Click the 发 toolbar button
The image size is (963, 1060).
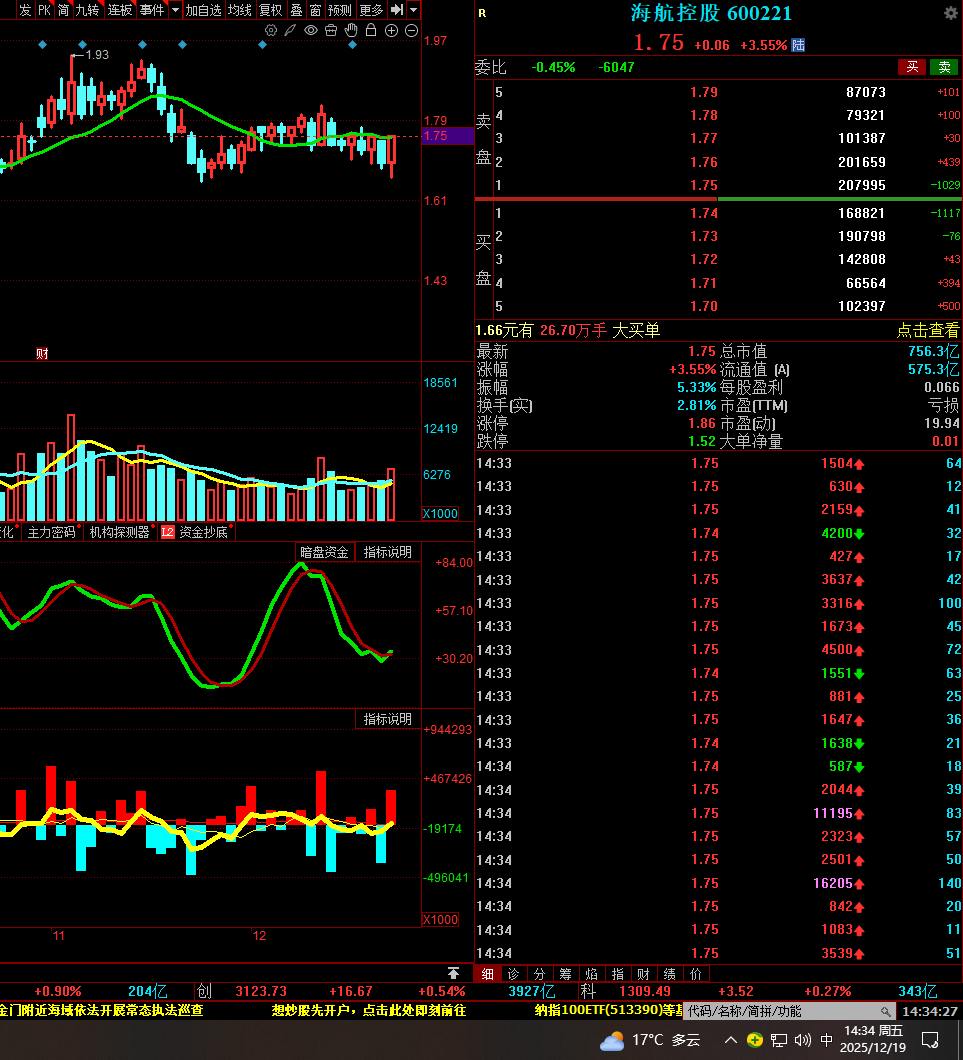(x=25, y=9)
